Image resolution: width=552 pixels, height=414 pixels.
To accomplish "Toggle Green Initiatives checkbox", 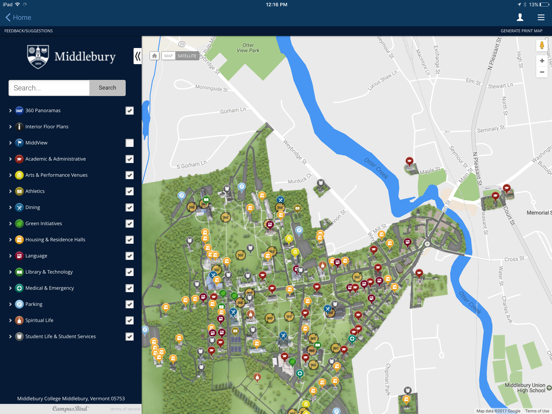I will coord(130,224).
